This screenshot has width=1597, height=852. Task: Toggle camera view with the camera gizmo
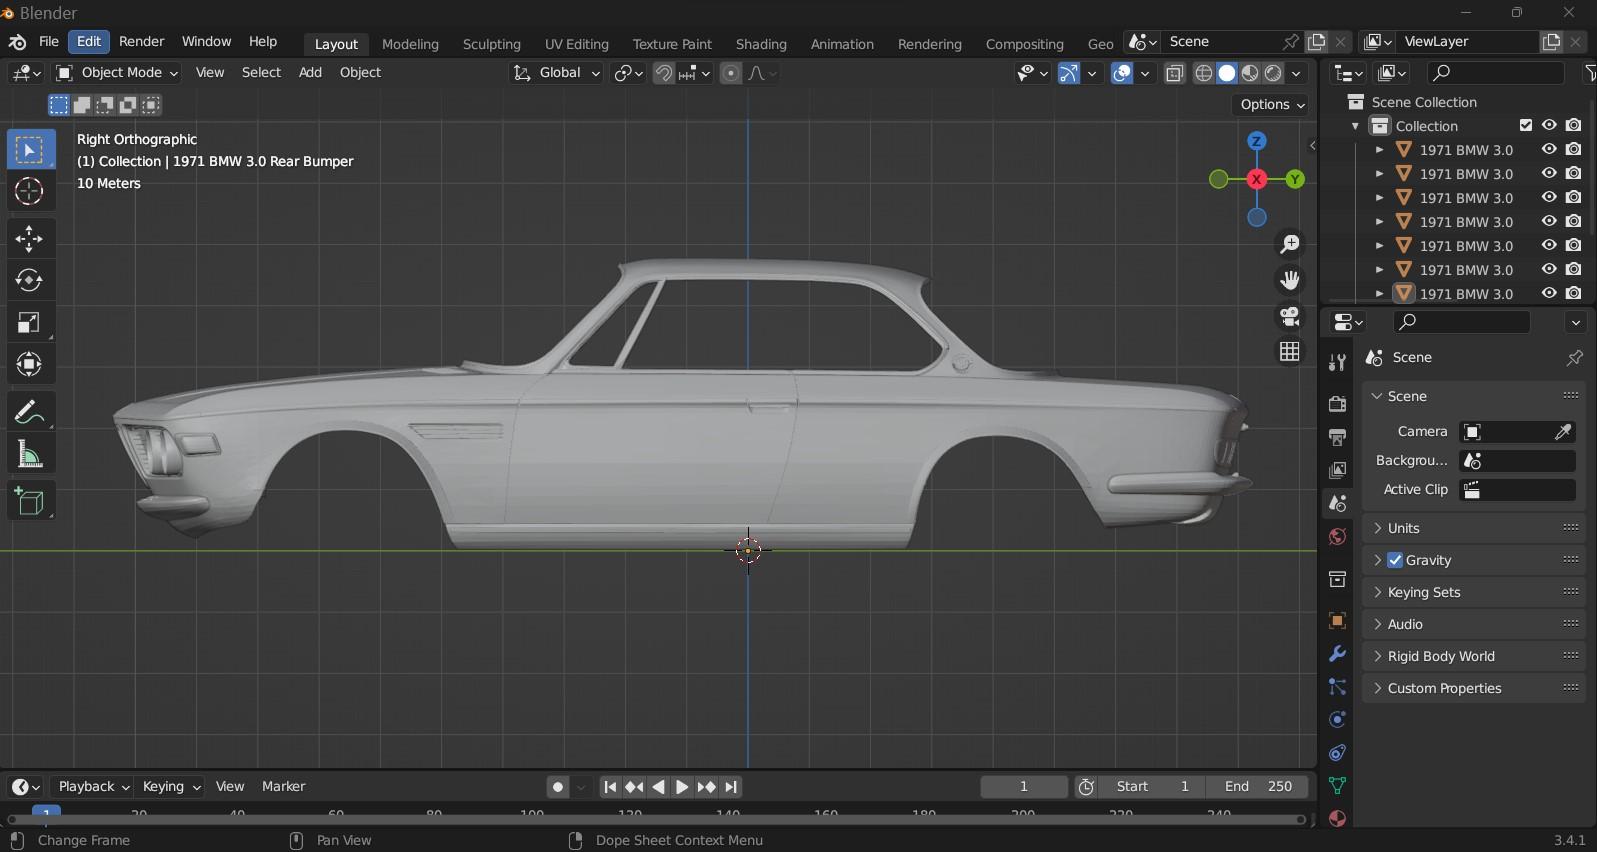point(1290,316)
